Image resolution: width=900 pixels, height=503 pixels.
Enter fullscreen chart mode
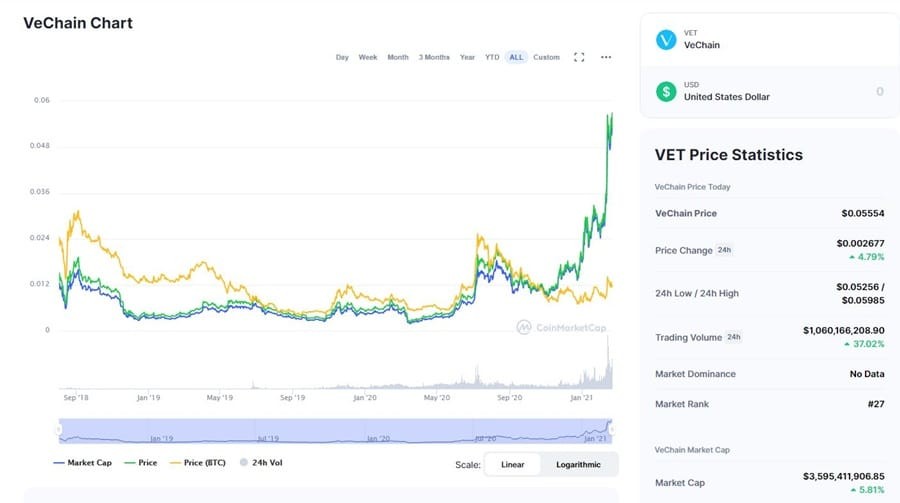click(x=579, y=58)
